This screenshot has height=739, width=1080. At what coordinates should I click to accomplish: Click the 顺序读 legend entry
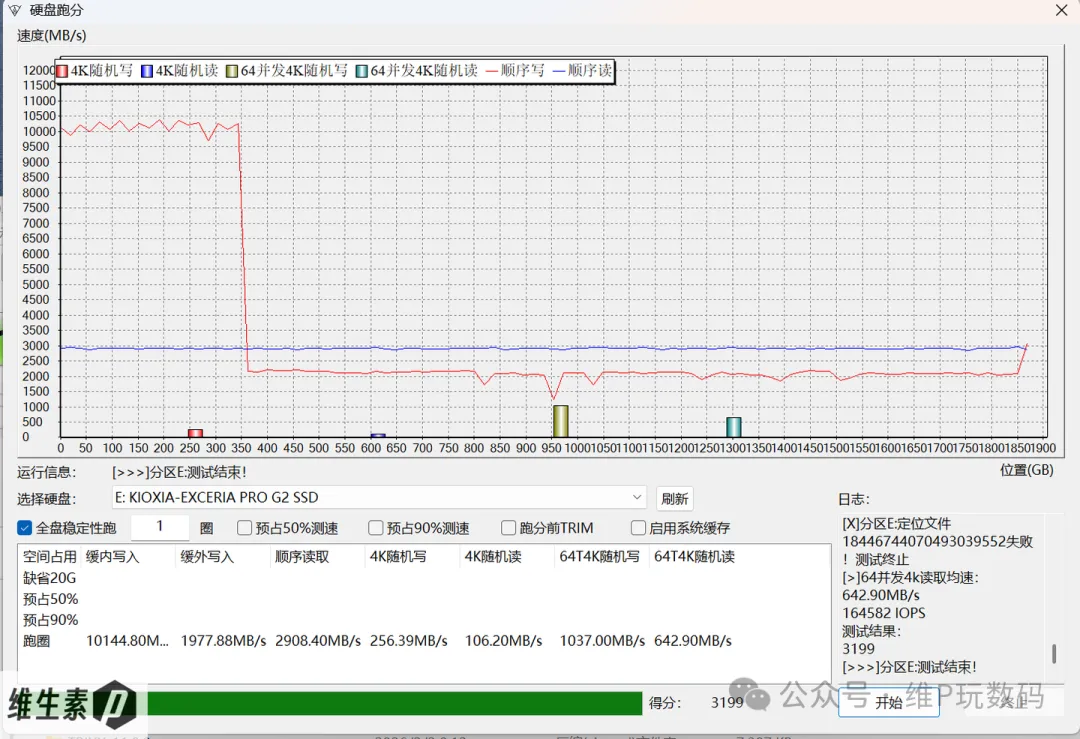582,70
